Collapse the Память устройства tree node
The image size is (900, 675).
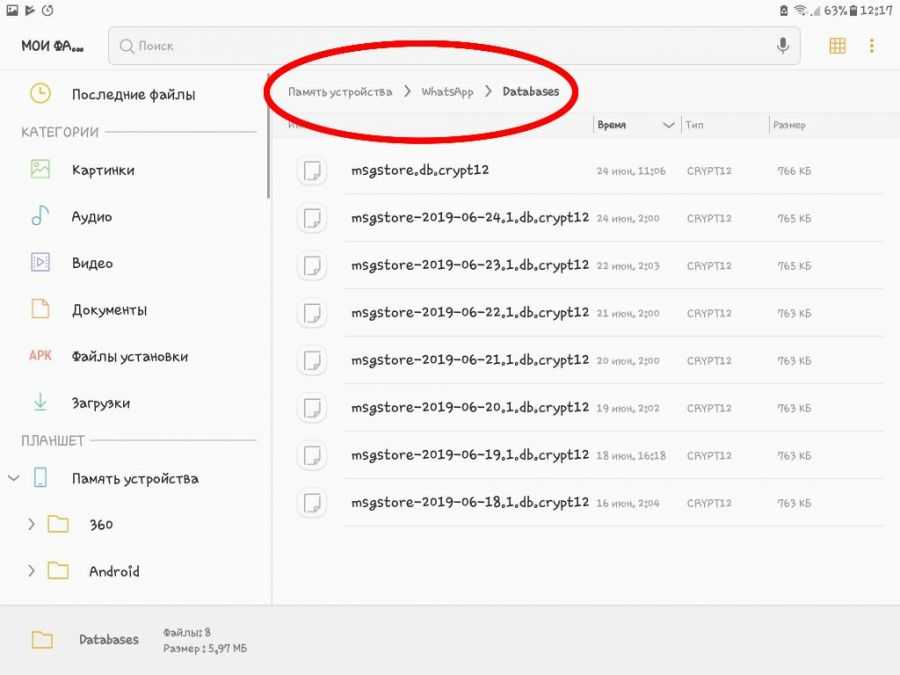[14, 478]
